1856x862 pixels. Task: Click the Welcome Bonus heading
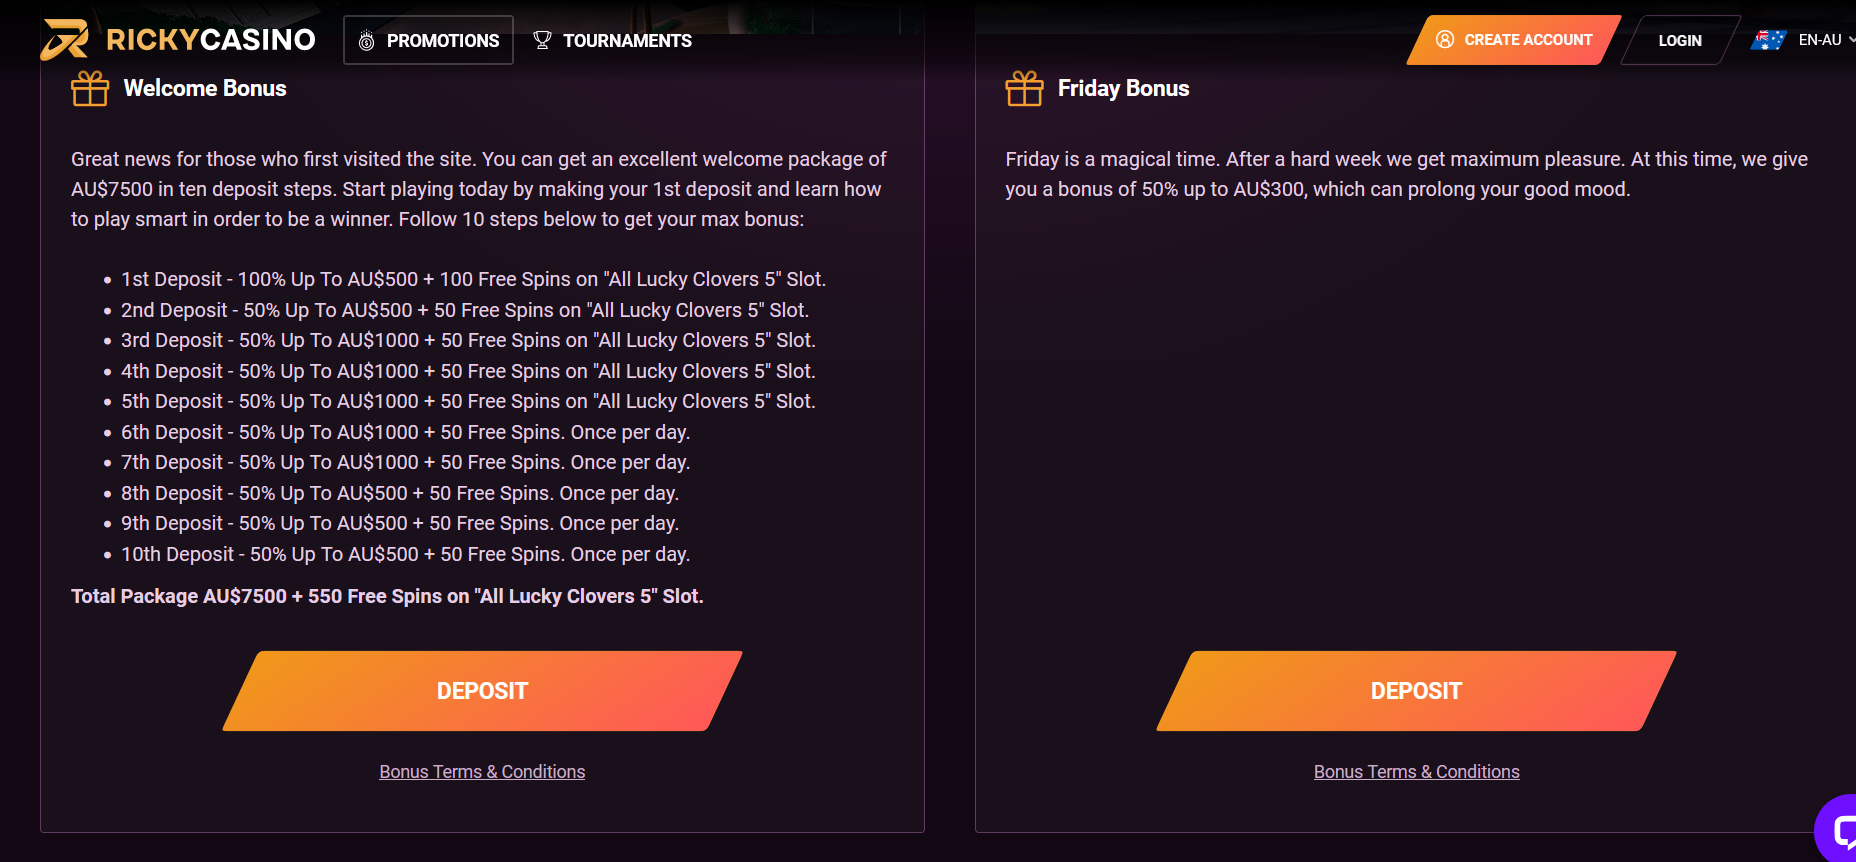click(x=205, y=89)
